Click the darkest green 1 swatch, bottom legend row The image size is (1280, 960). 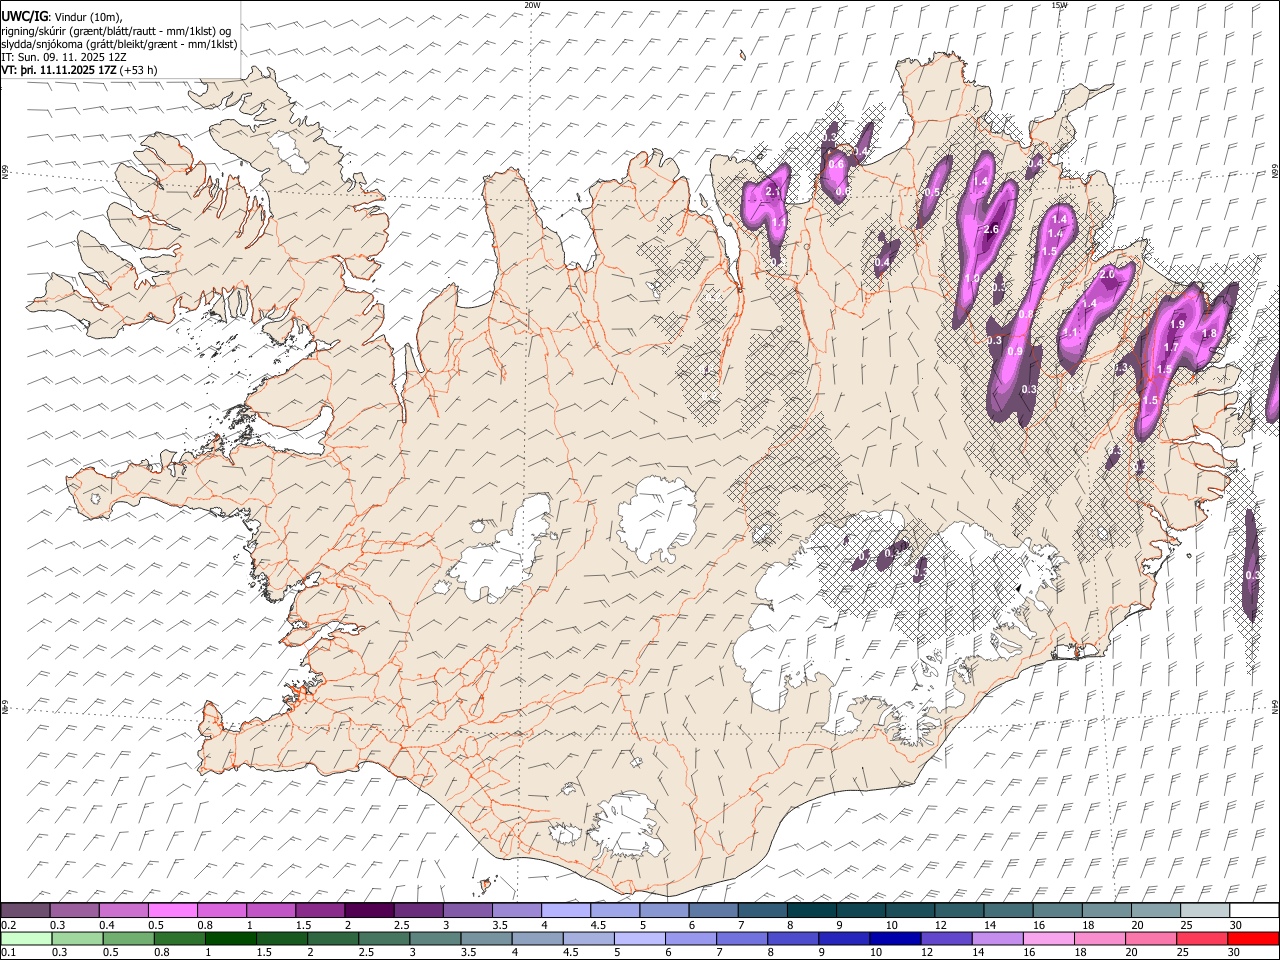[x=231, y=939]
